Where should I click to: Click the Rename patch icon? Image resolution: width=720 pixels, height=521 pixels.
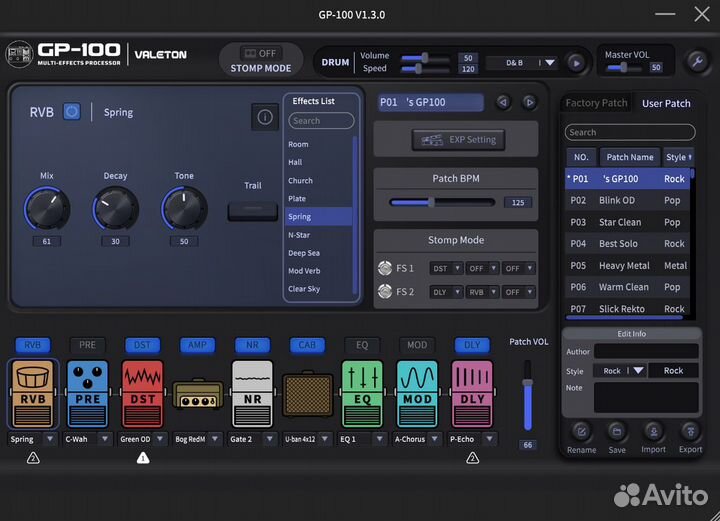[x=581, y=431]
